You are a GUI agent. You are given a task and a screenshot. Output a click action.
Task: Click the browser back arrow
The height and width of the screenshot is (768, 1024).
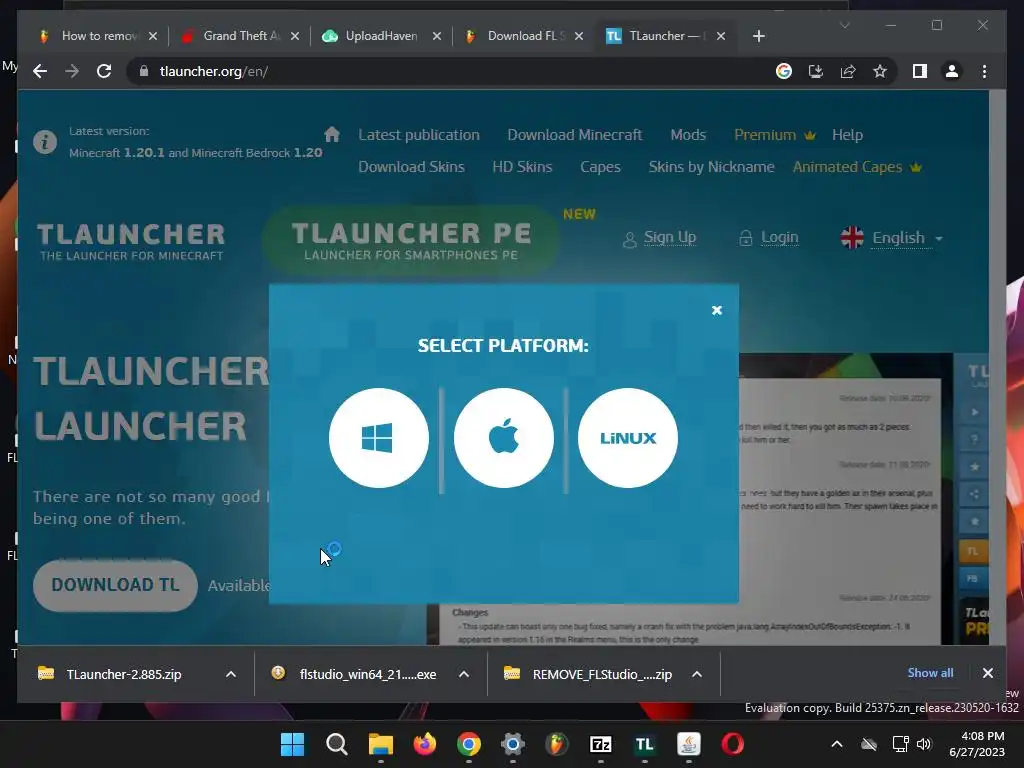[40, 71]
